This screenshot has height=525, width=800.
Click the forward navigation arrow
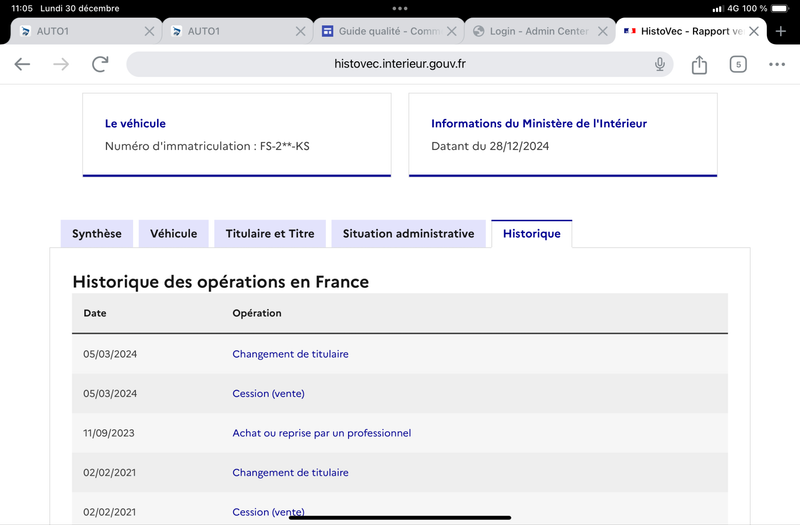pos(61,64)
